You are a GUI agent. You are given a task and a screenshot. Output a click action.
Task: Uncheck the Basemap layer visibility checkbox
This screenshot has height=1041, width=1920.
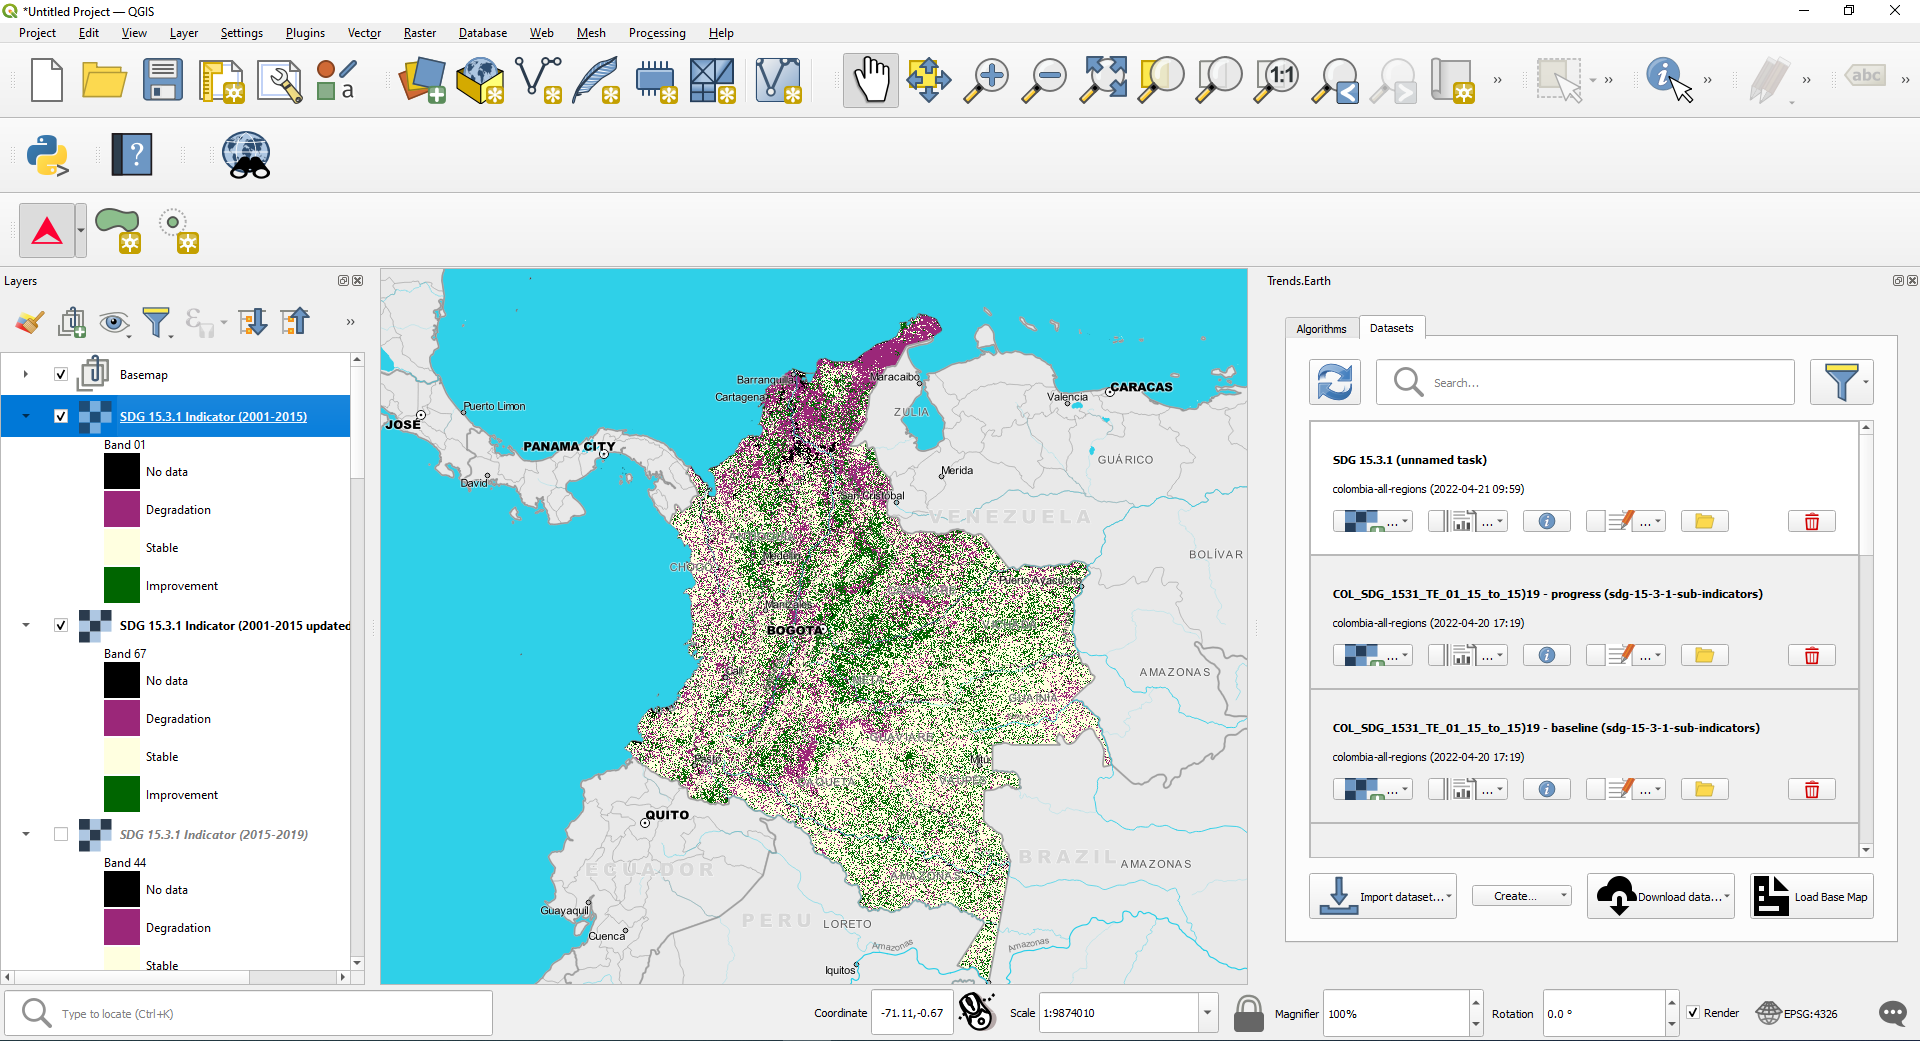61,375
